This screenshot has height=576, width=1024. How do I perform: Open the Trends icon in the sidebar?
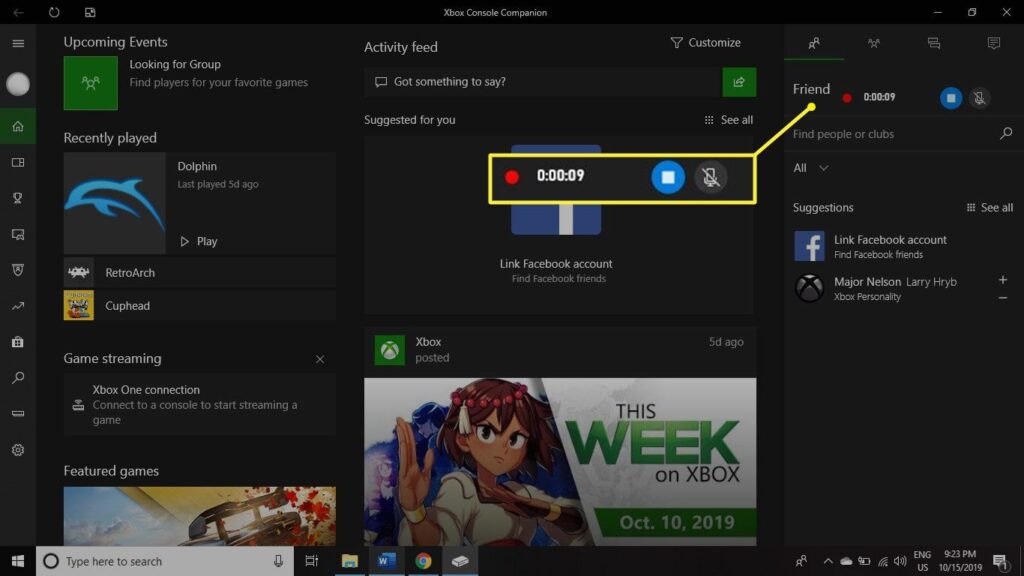pos(17,306)
